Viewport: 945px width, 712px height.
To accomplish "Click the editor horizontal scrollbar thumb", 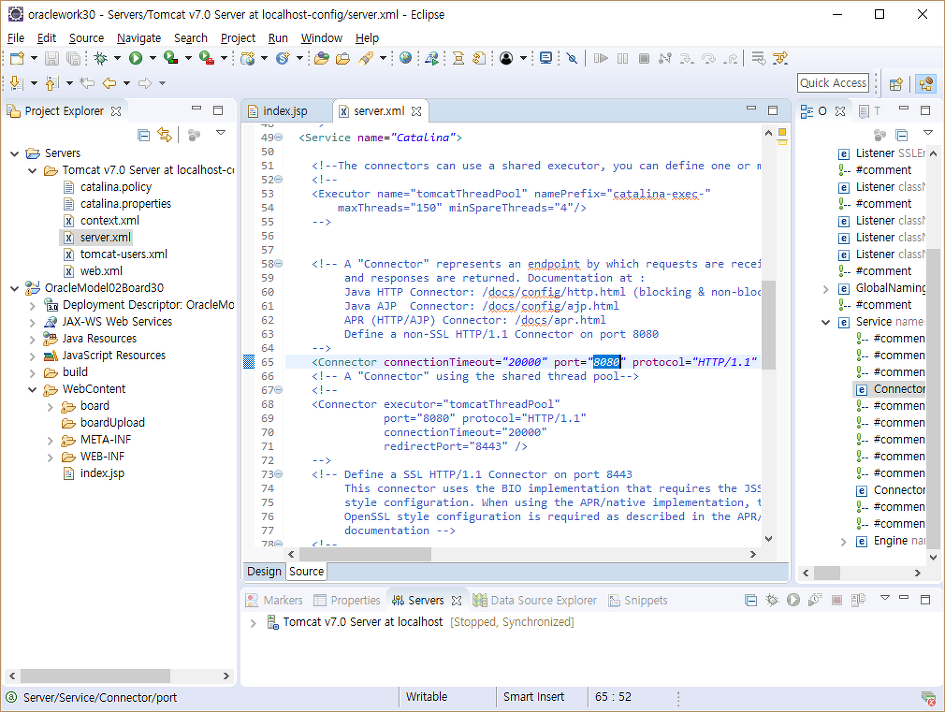I will [x=365, y=554].
